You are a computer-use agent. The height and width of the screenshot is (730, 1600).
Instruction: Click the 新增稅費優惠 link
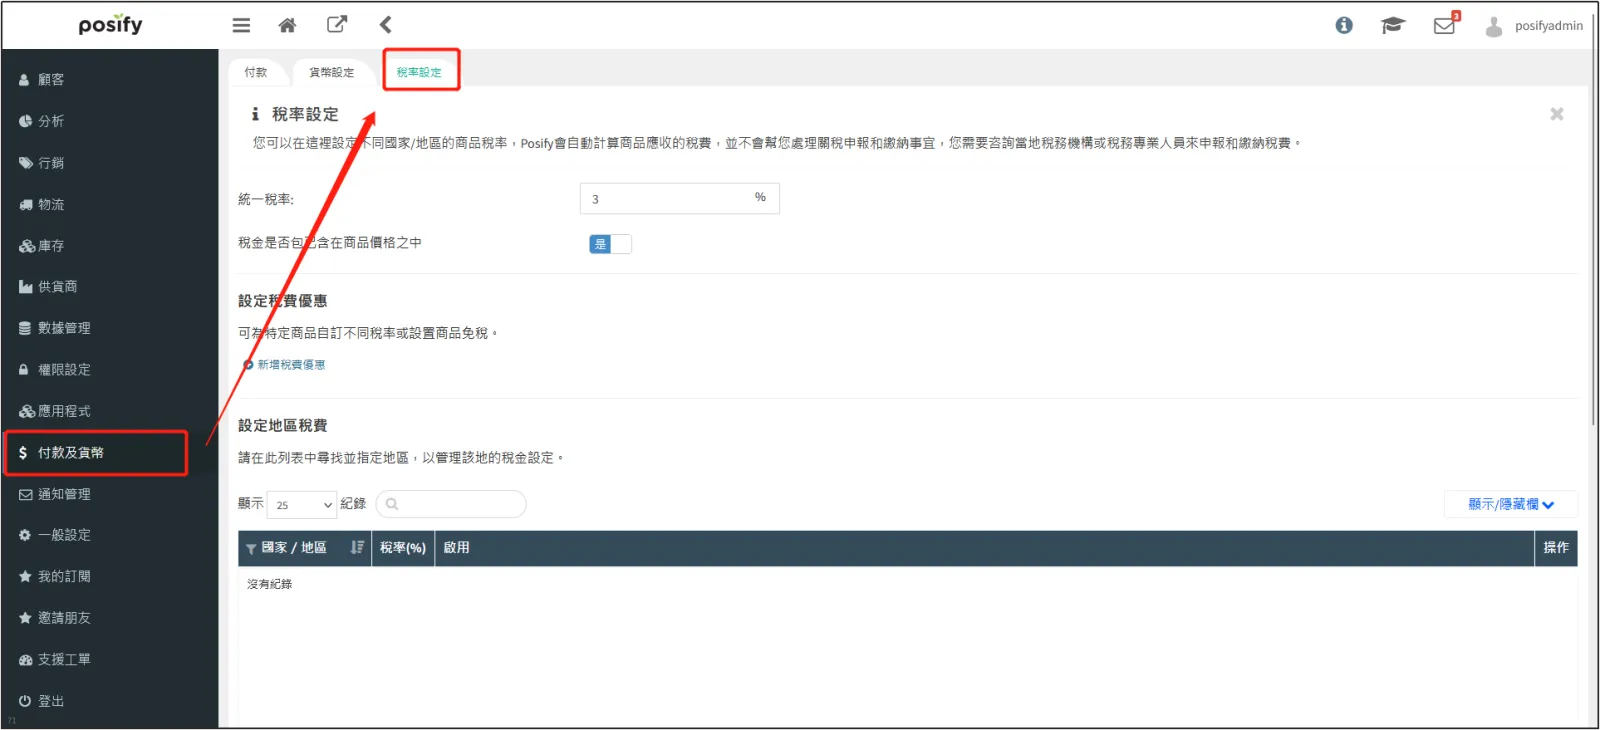(290, 365)
